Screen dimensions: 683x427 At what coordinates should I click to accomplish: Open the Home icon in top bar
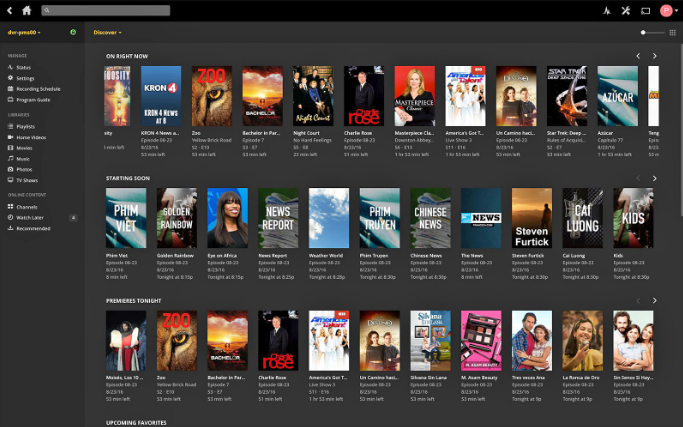tap(27, 10)
